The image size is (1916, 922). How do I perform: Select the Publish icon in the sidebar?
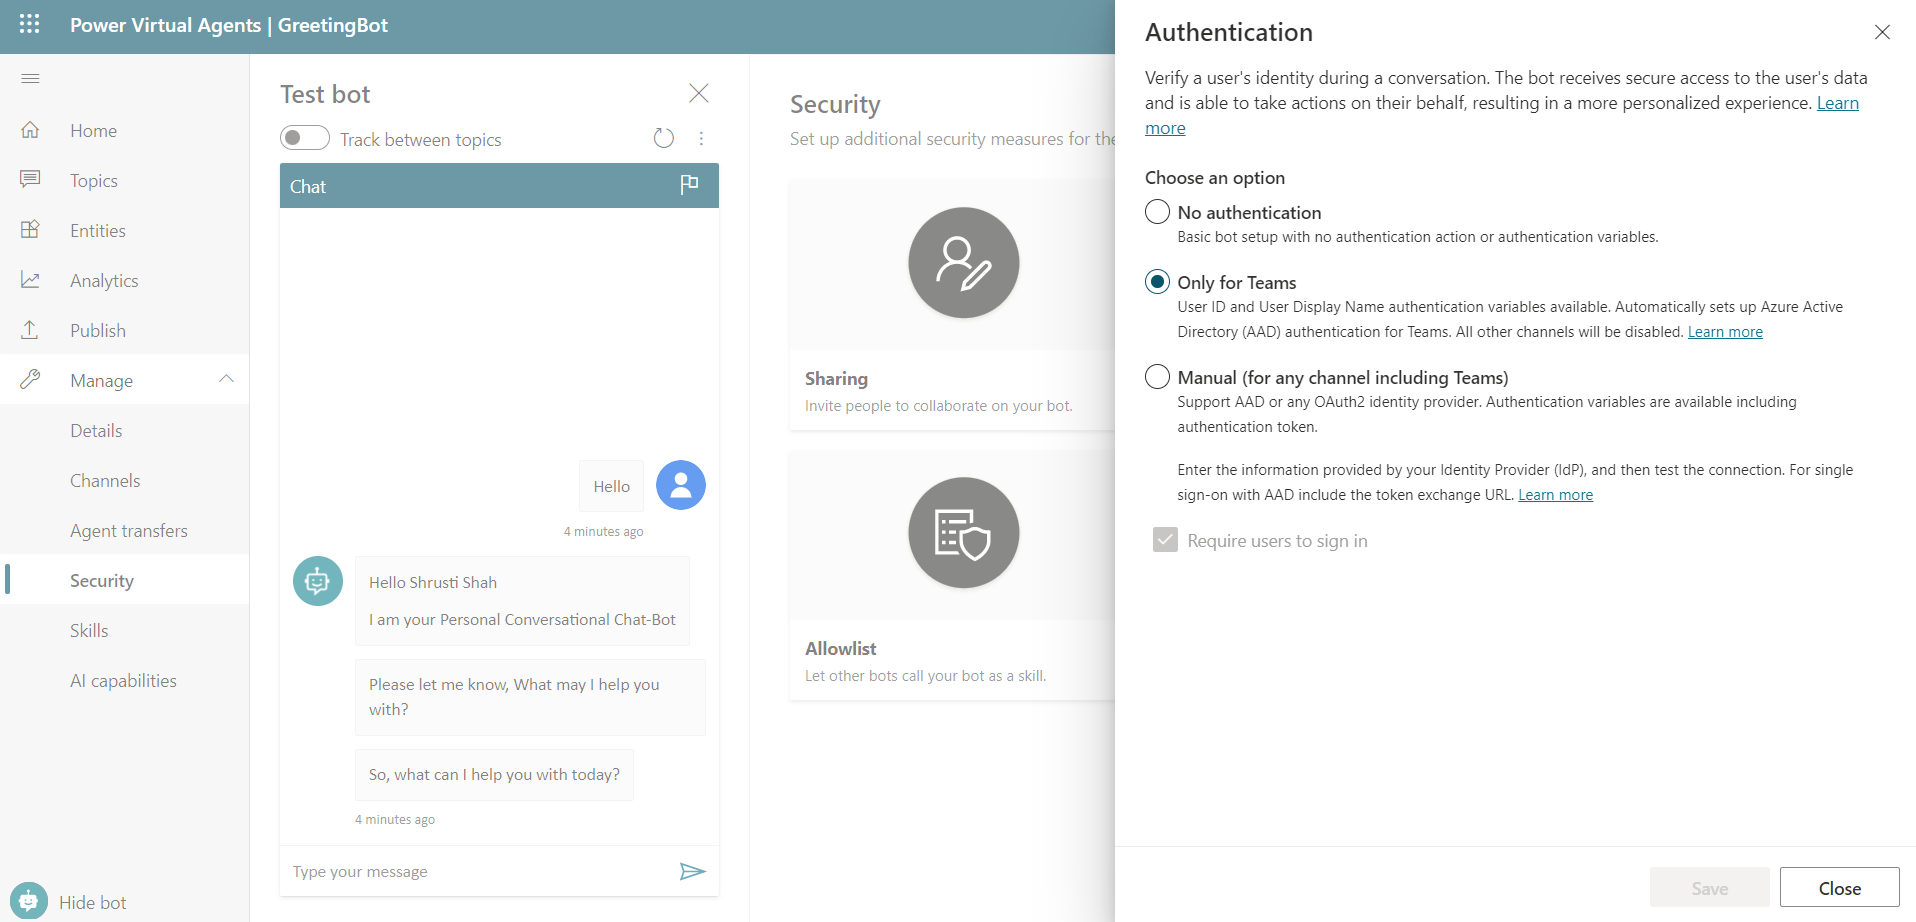[x=30, y=329]
